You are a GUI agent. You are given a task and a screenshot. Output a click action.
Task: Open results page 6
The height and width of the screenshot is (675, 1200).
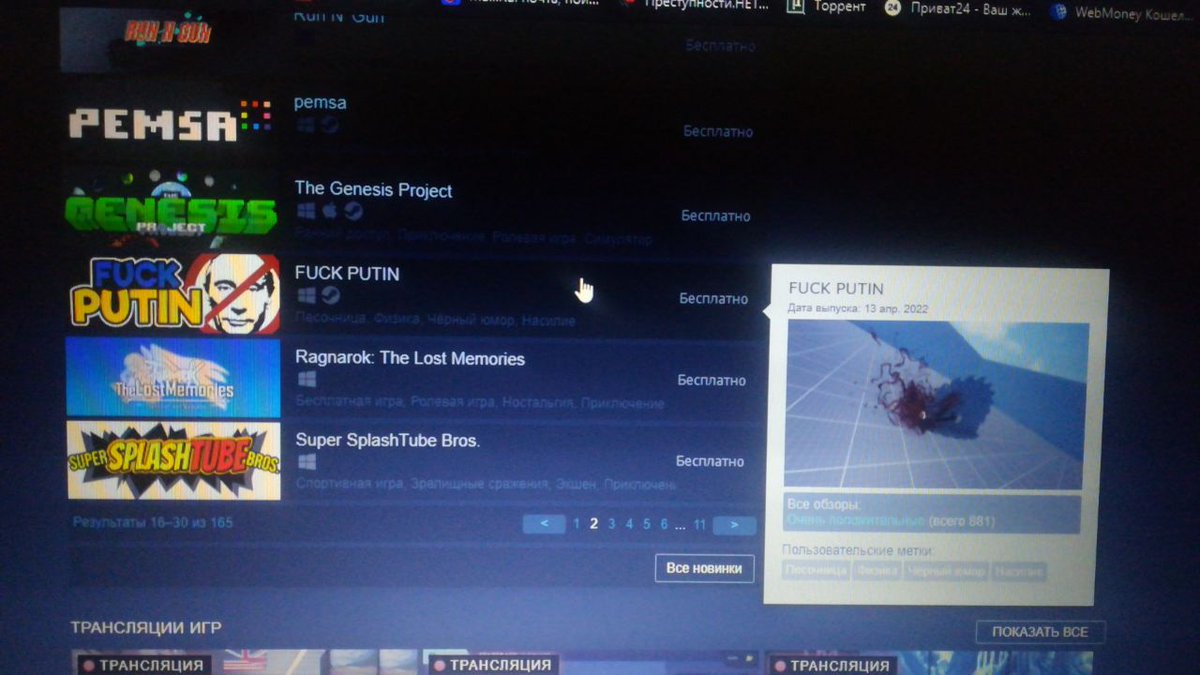point(663,523)
